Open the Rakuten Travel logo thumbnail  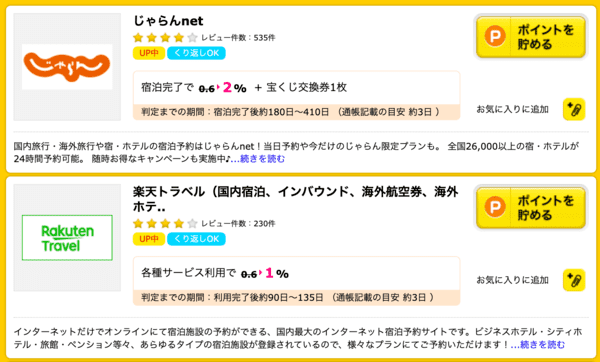[67, 238]
